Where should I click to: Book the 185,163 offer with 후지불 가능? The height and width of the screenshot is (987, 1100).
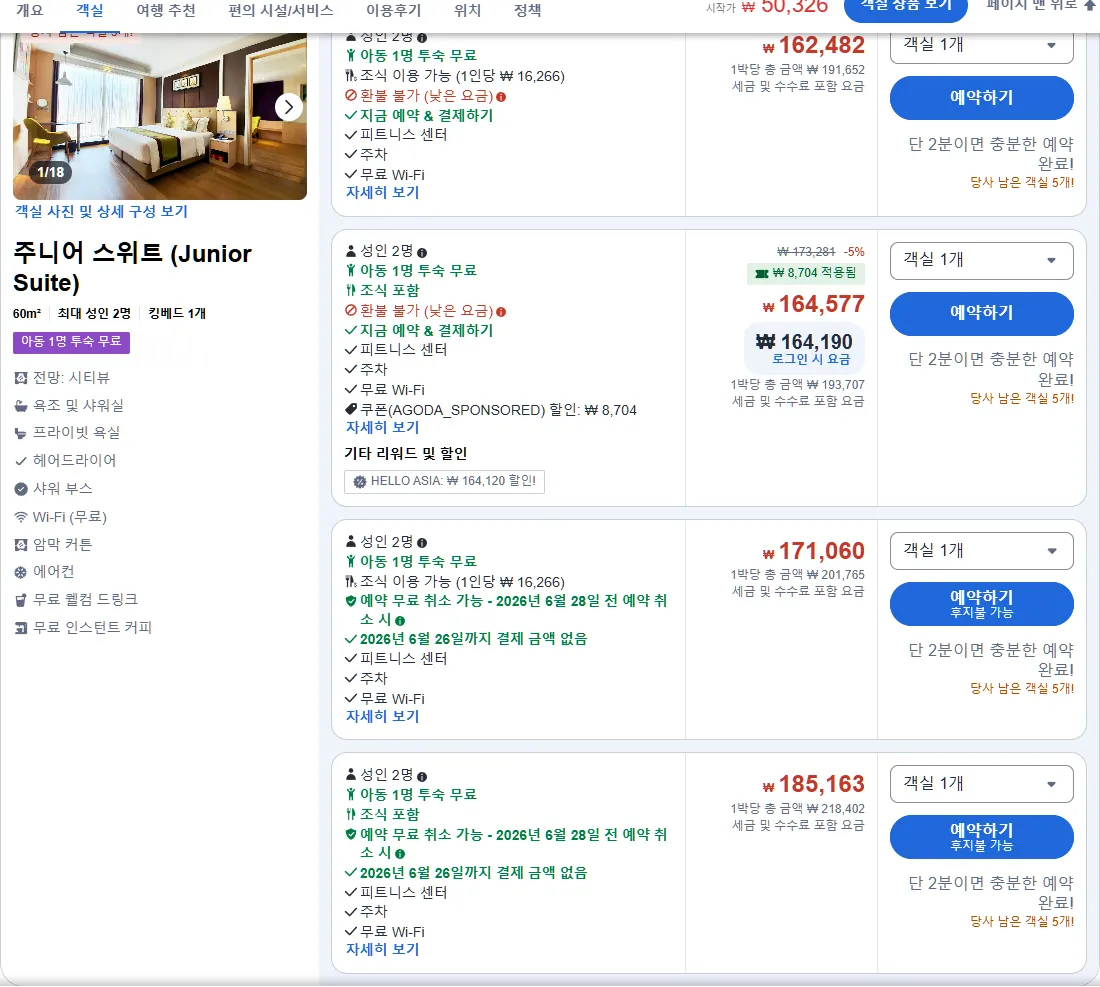[x=981, y=837]
